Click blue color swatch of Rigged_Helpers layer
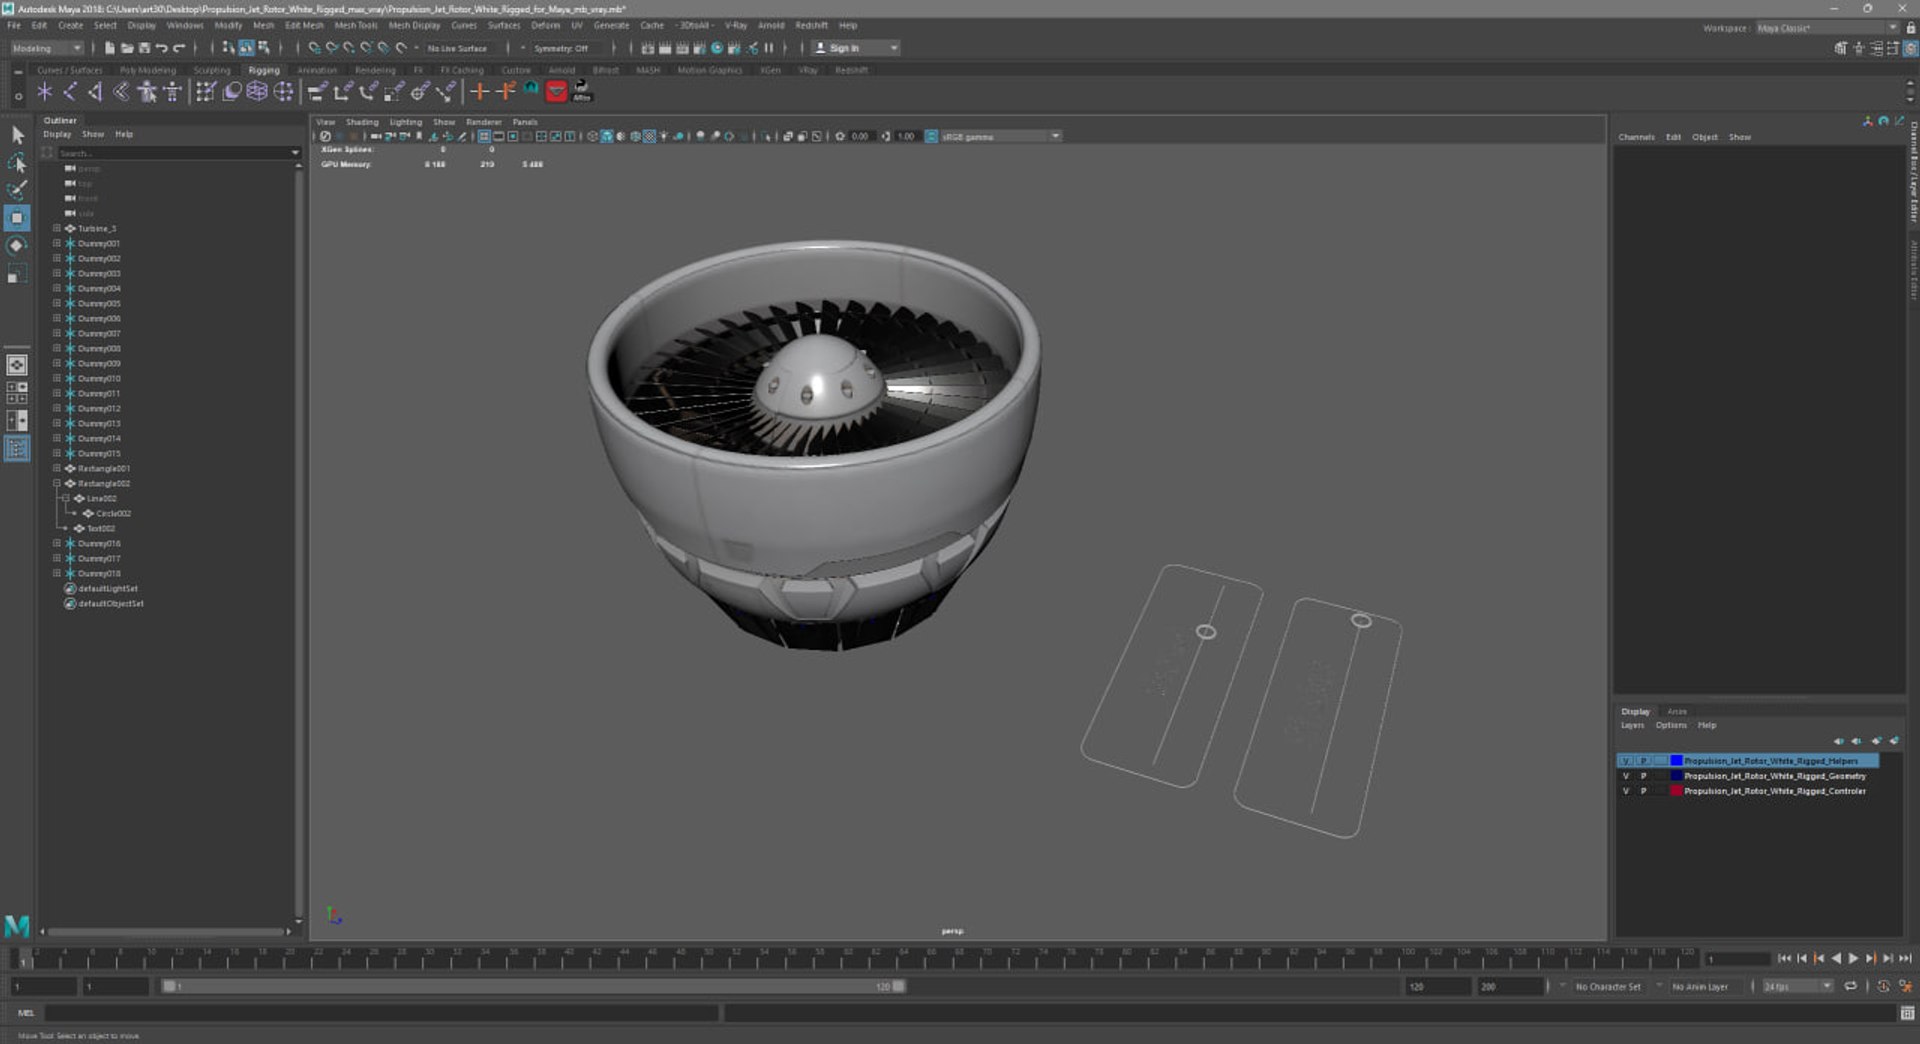This screenshot has height=1044, width=1920. point(1676,761)
